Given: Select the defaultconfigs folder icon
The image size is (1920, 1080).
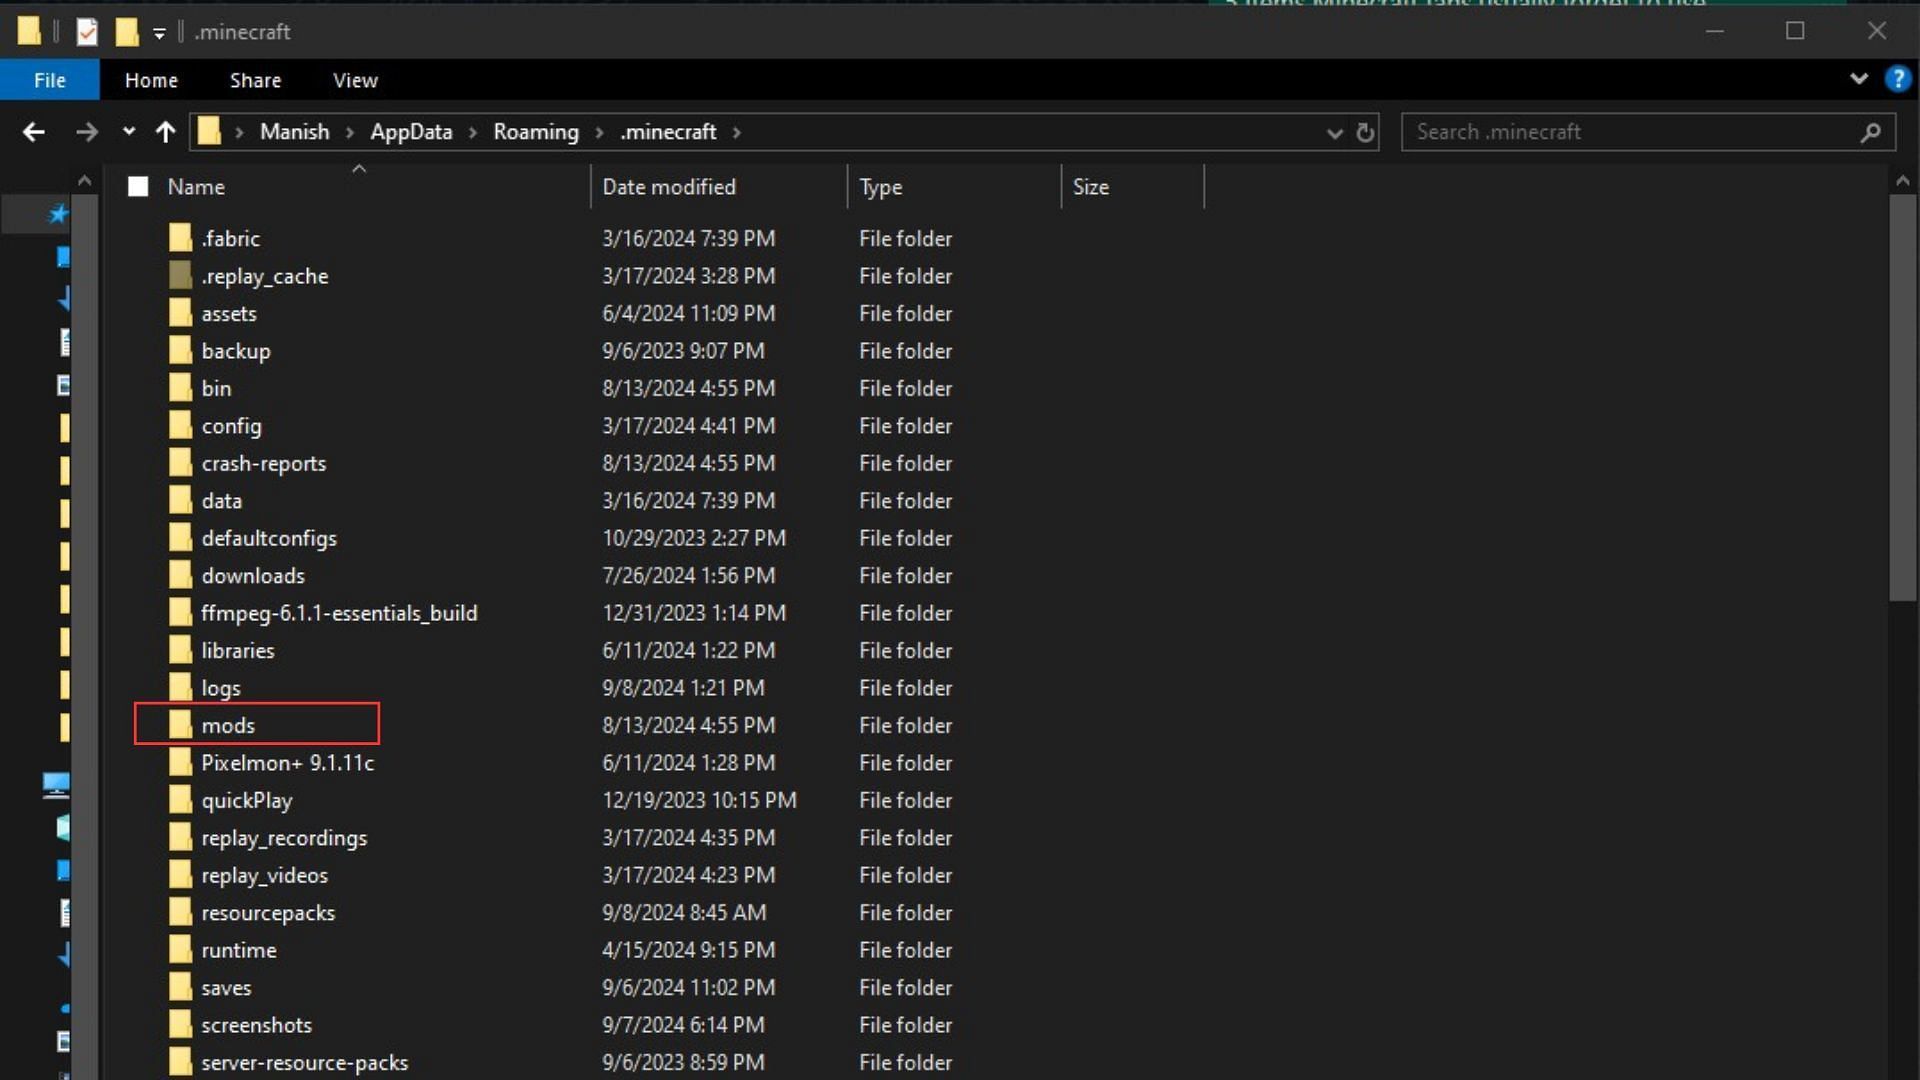Looking at the screenshot, I should click(180, 538).
